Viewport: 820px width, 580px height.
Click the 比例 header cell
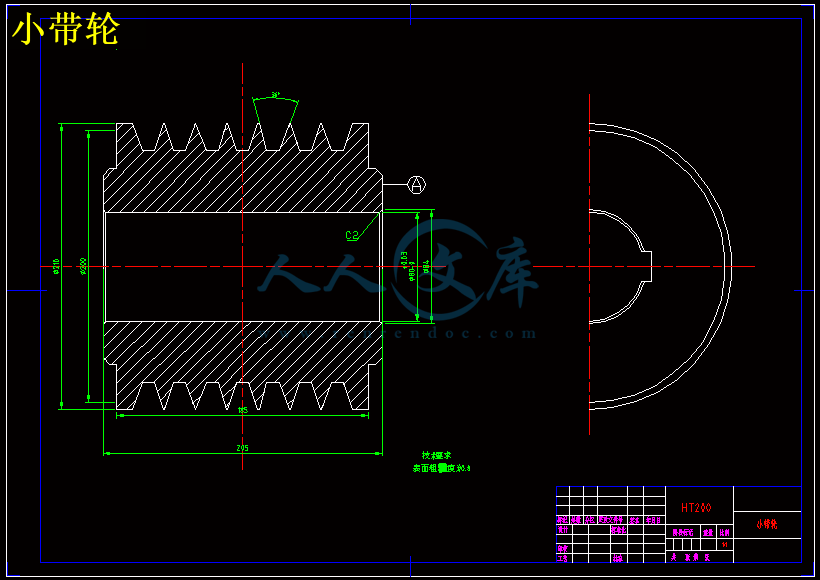click(724, 532)
